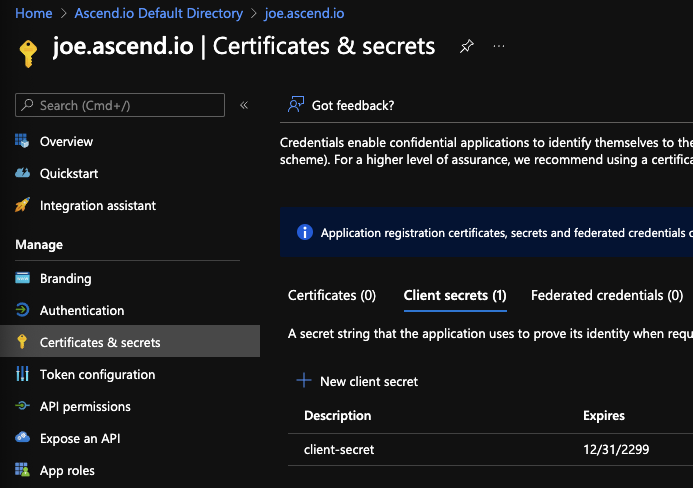
Task: Click the Overview sidebar icon
Action: pos(22,142)
